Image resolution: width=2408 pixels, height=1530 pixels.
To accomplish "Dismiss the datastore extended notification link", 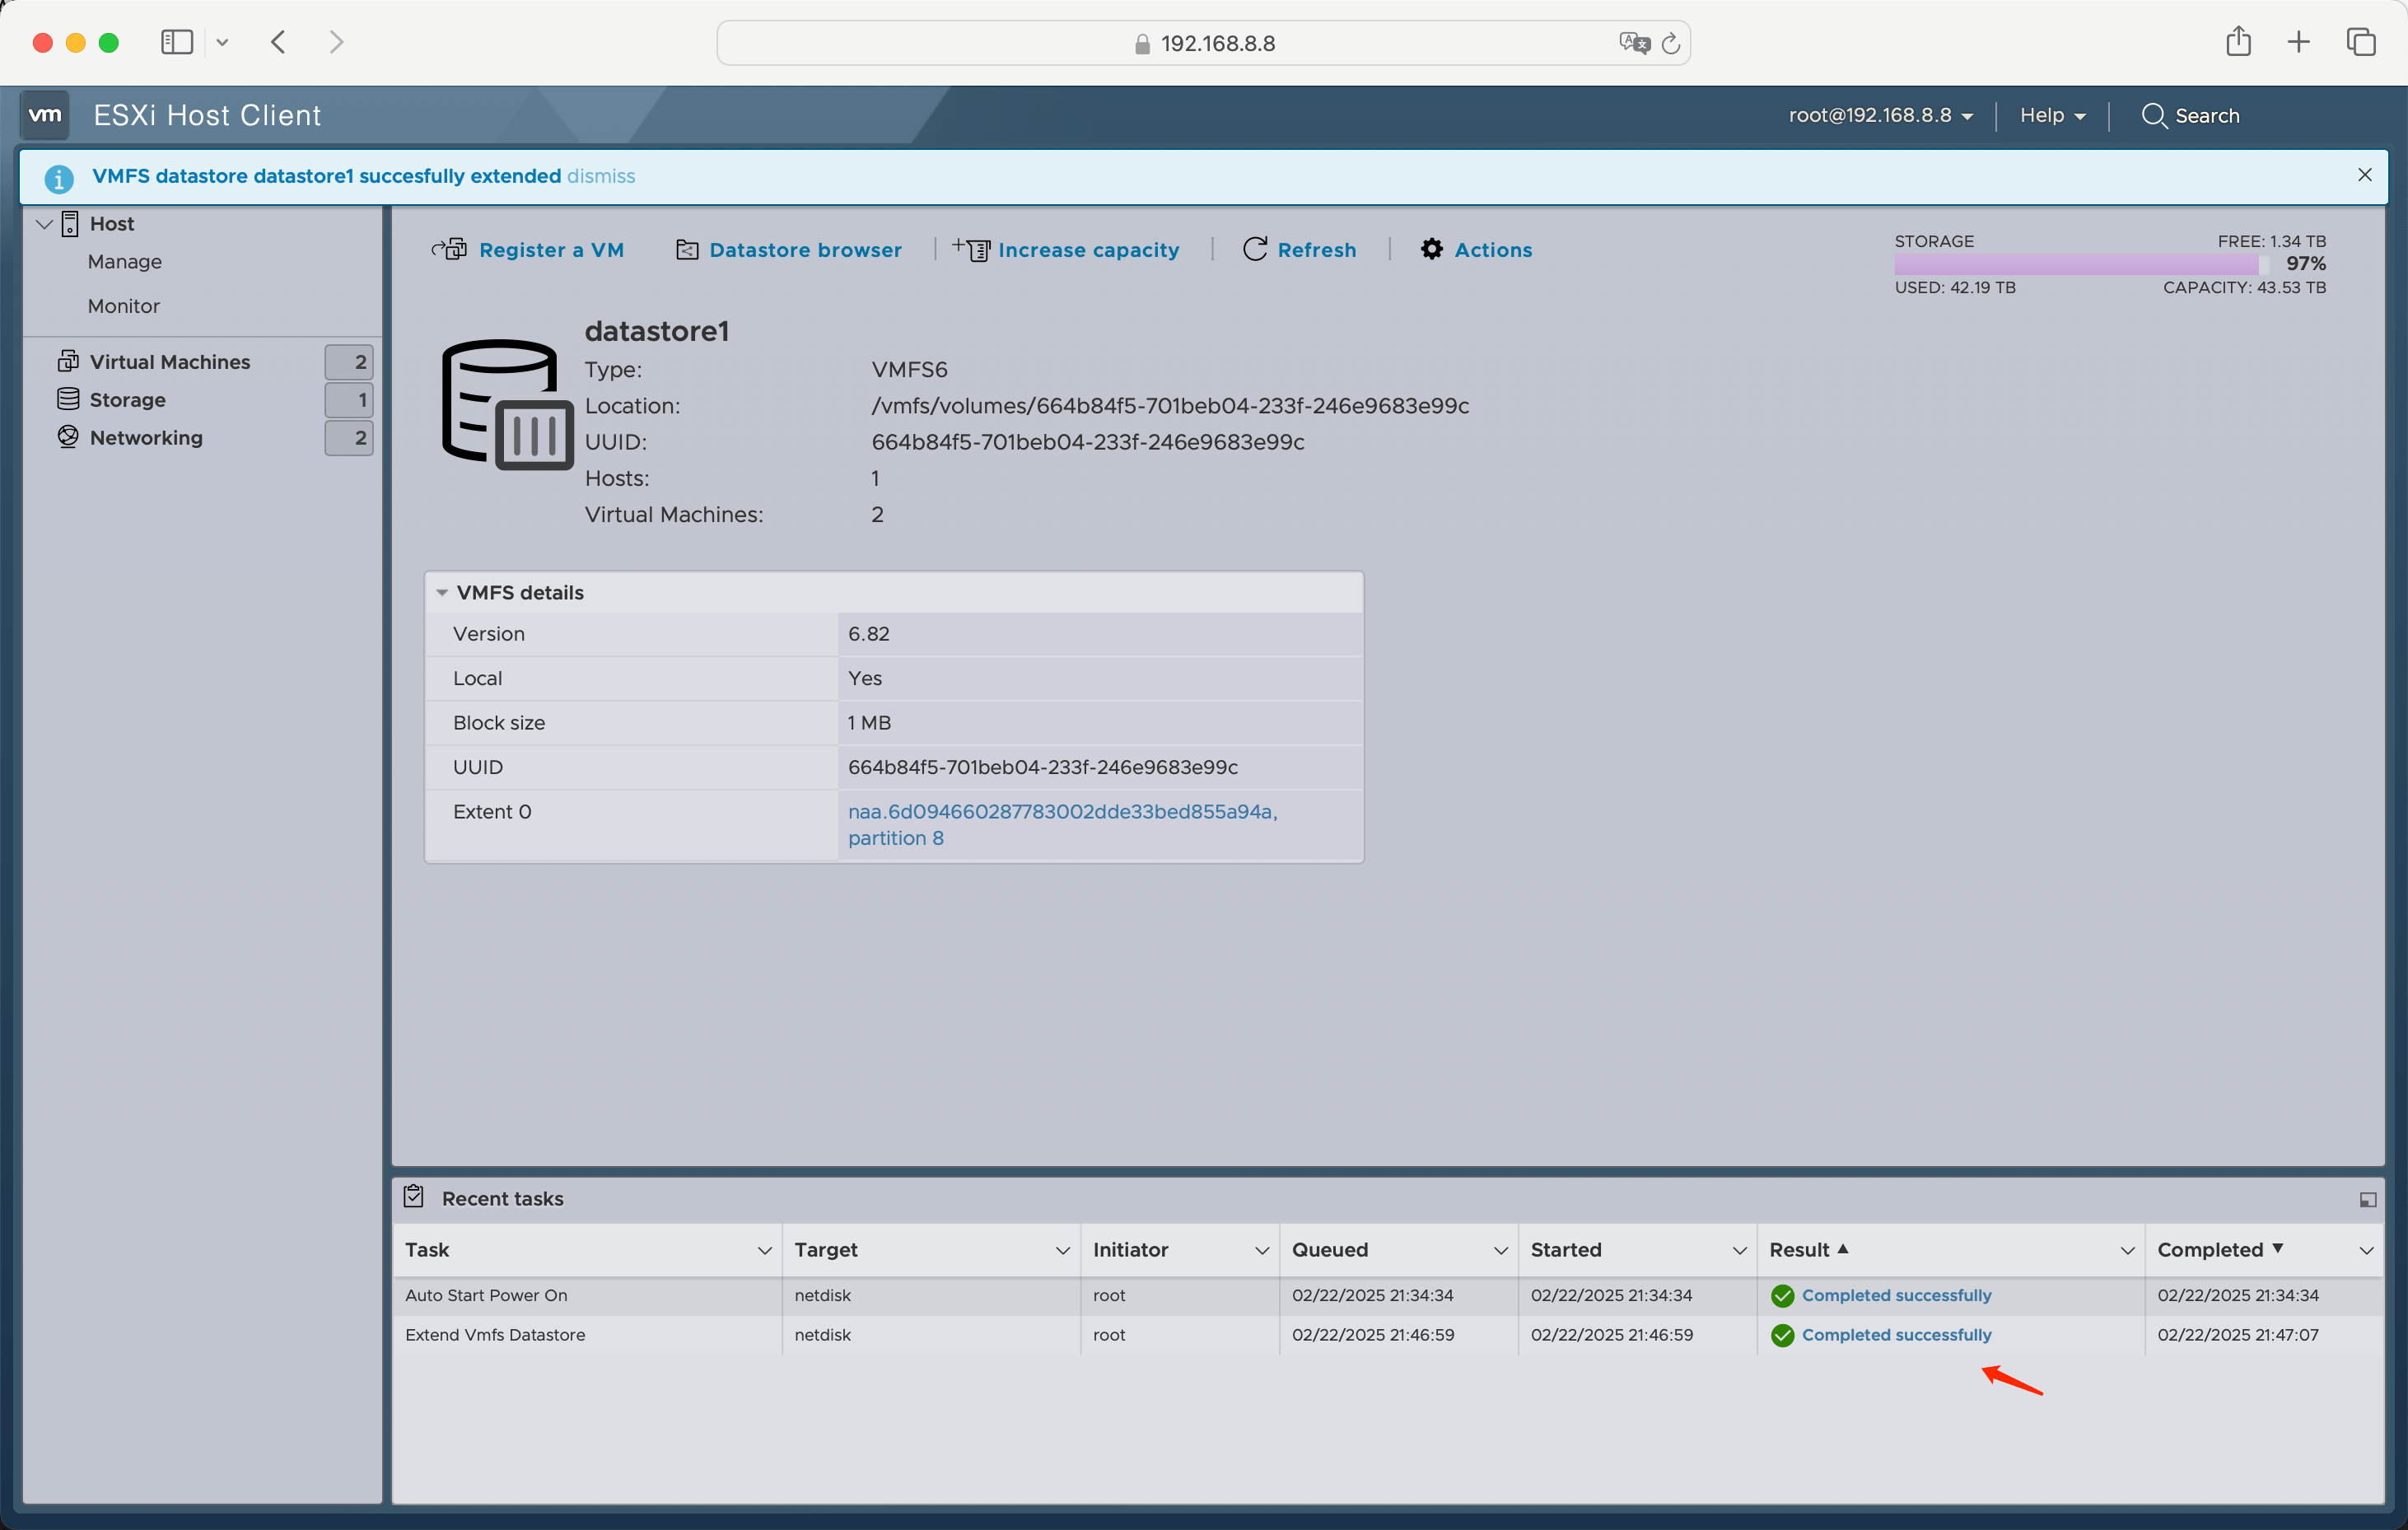I will click(x=601, y=176).
